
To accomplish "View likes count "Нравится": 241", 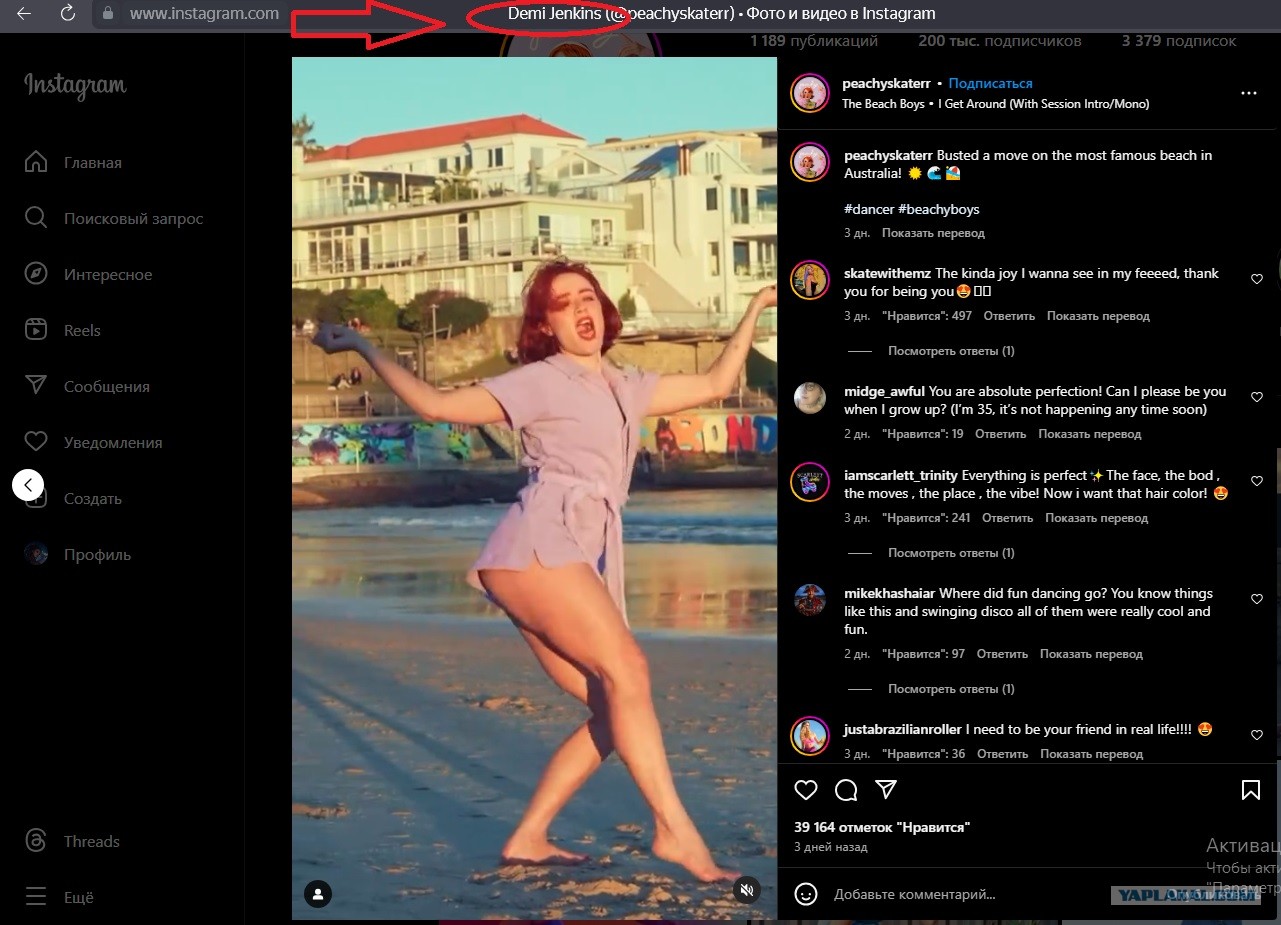I will click(x=927, y=518).
